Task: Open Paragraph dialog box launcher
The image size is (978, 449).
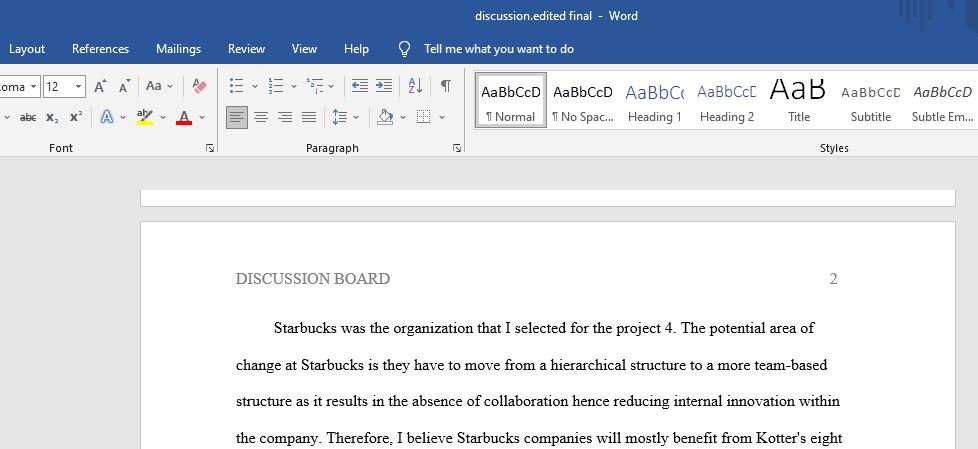Action: [x=457, y=148]
